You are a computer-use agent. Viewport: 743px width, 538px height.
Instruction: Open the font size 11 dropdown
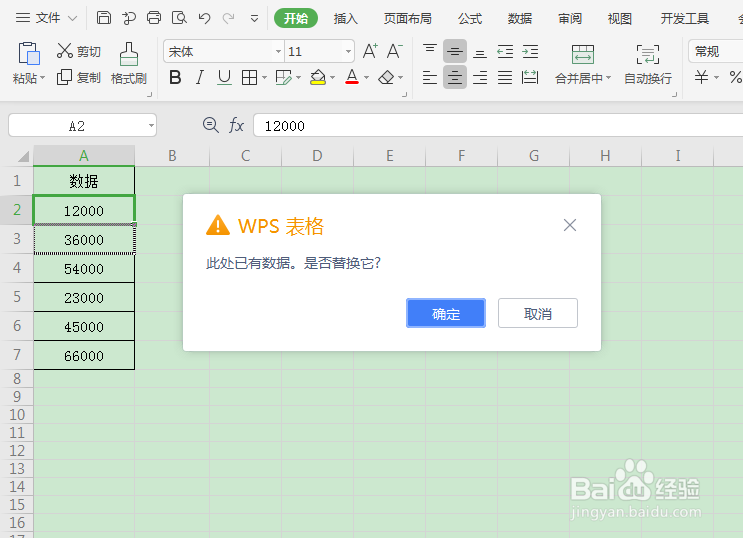click(348, 51)
